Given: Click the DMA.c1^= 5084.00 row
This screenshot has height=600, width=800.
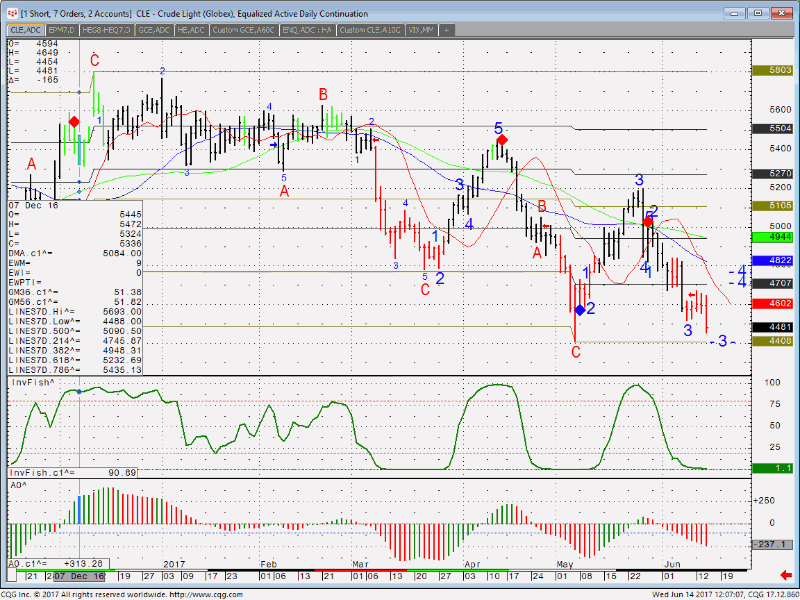Looking at the screenshot, I should coord(75,254).
